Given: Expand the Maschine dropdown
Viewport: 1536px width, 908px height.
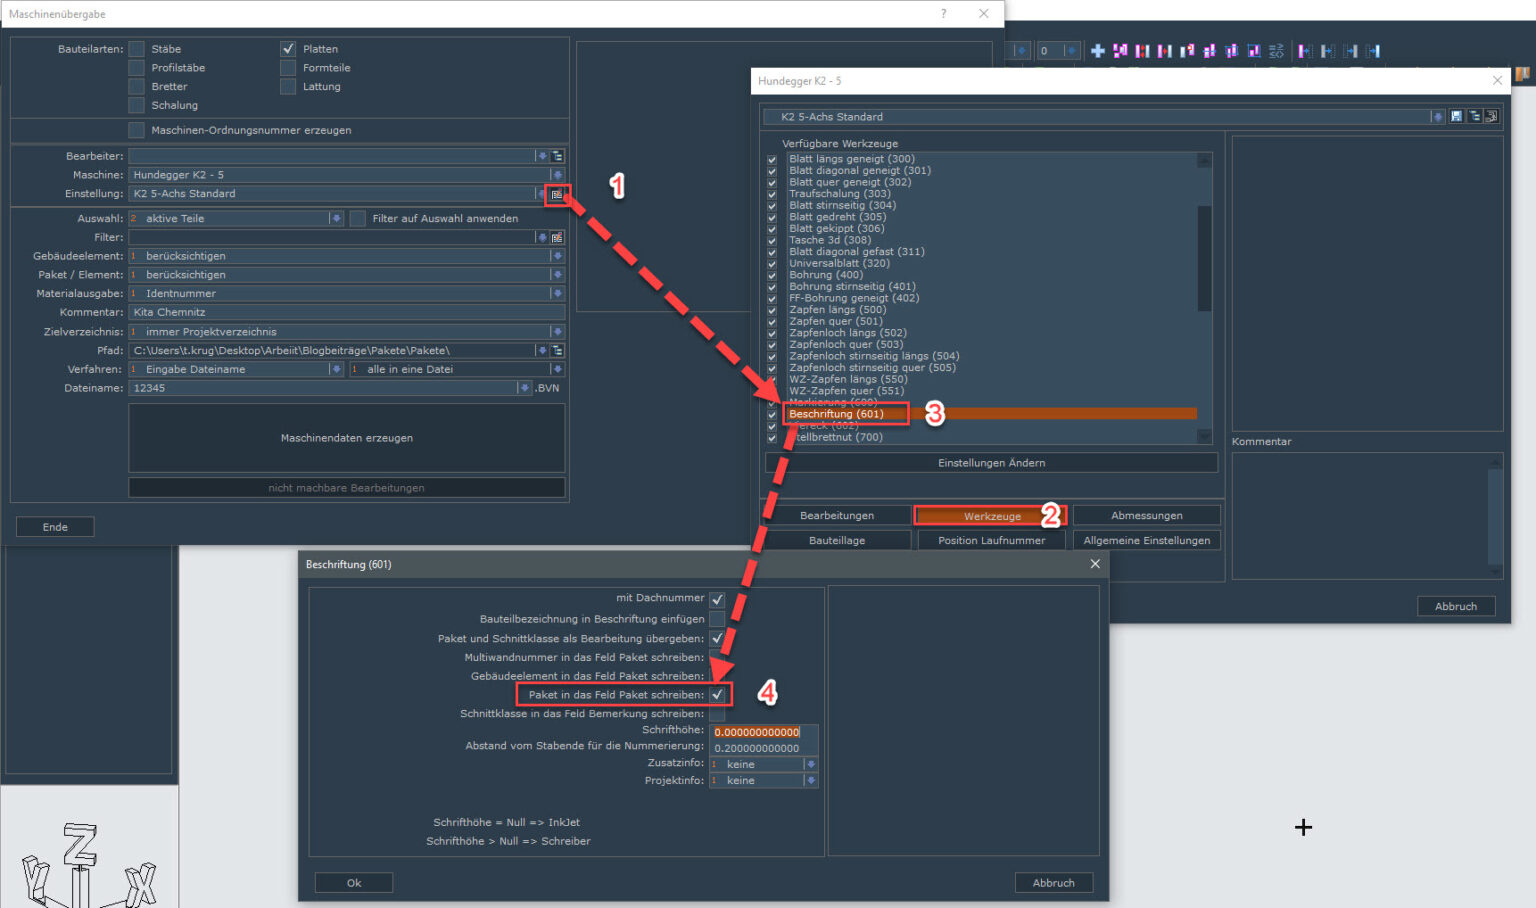Looking at the screenshot, I should tap(557, 175).
